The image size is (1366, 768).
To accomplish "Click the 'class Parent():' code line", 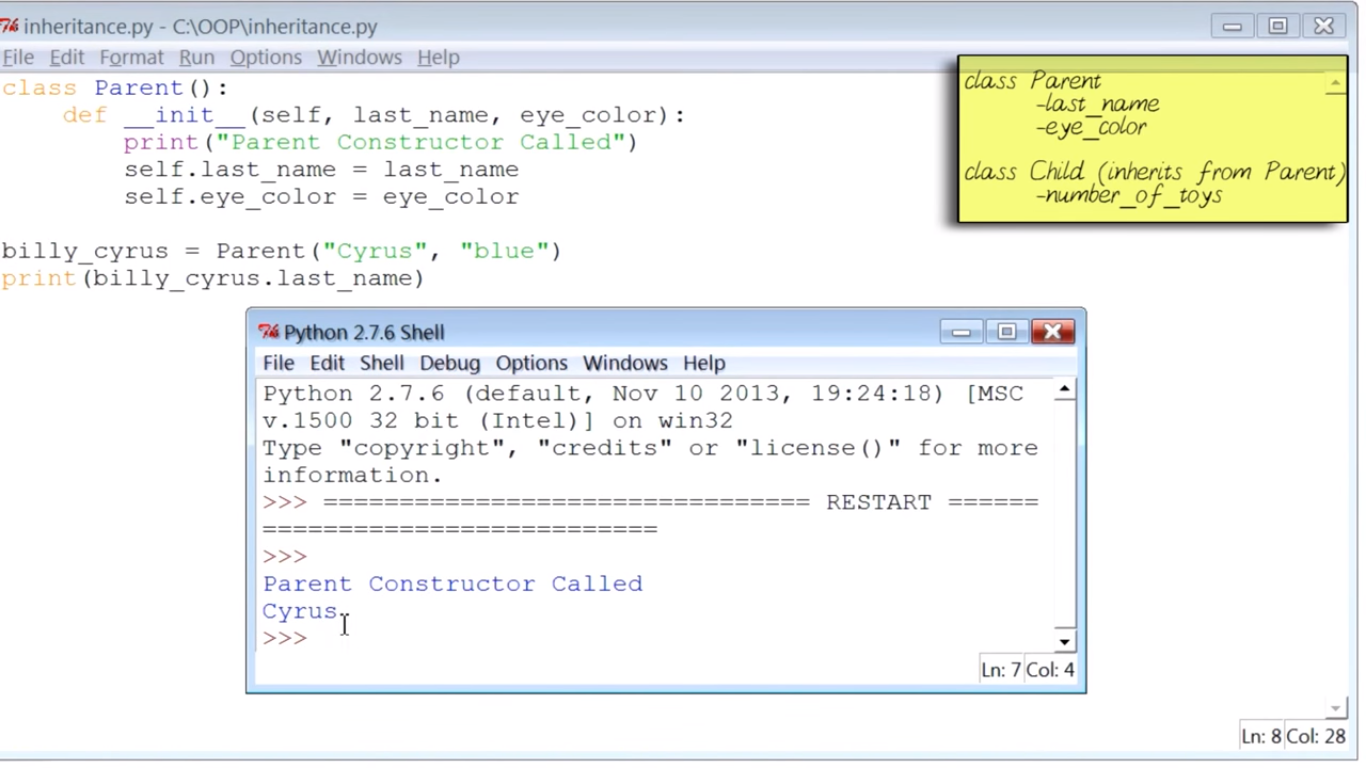I will coord(115,88).
